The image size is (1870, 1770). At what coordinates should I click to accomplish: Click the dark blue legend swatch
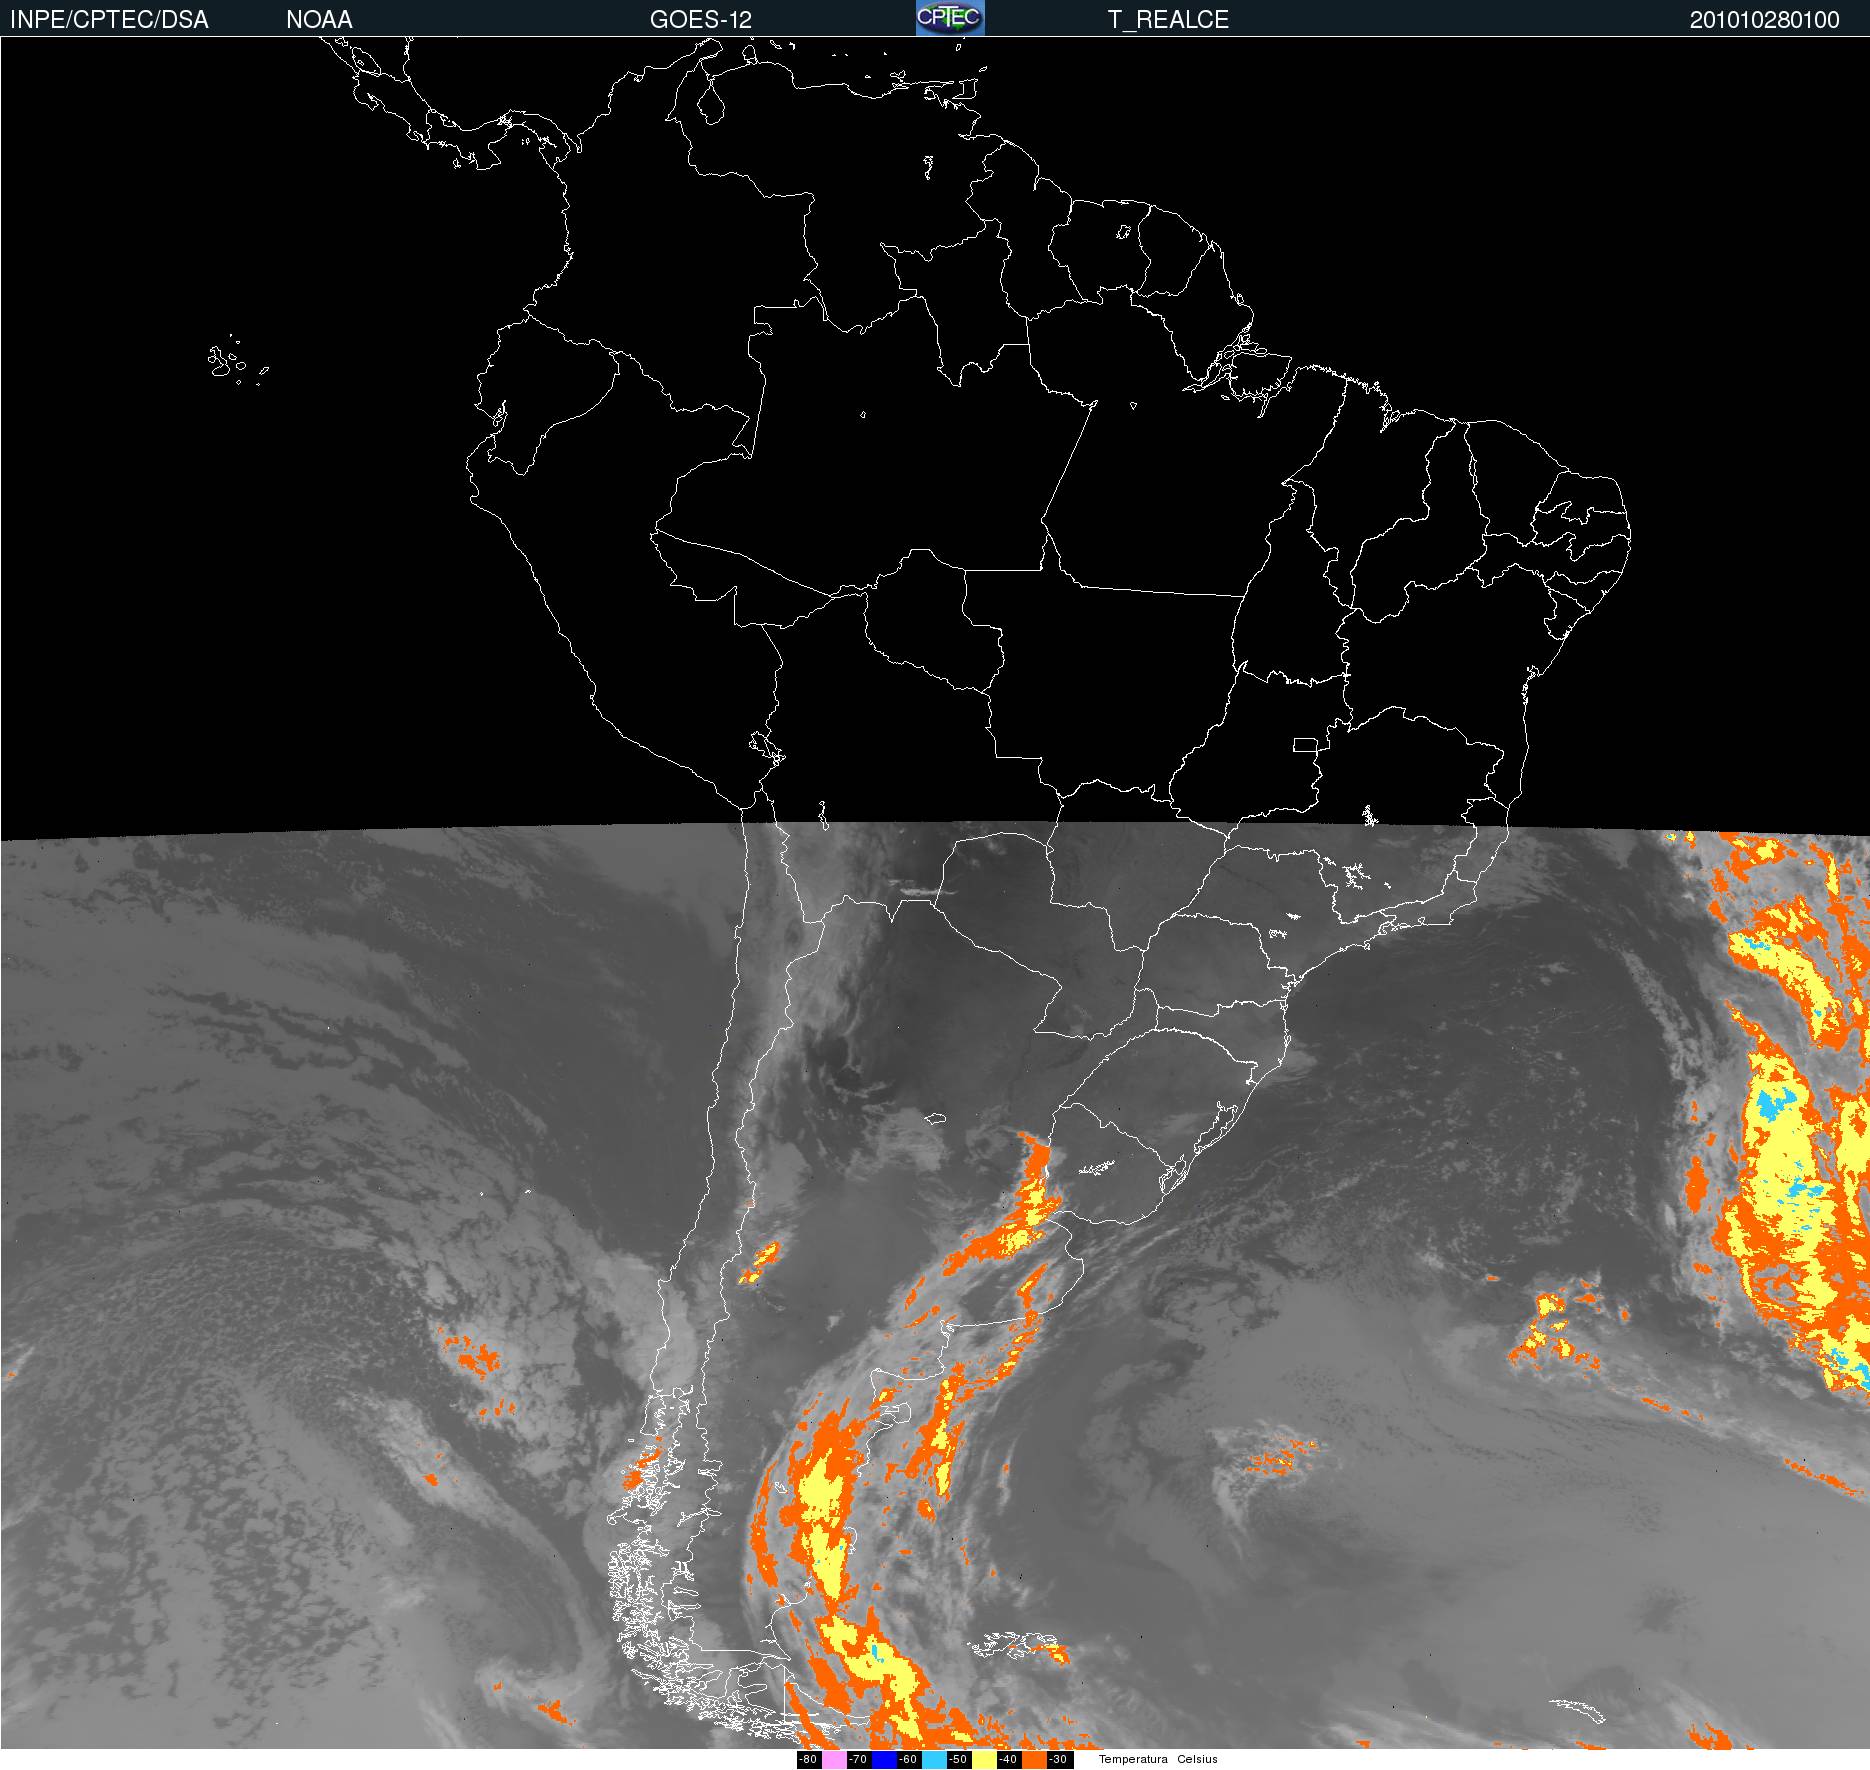pyautogui.click(x=884, y=1760)
